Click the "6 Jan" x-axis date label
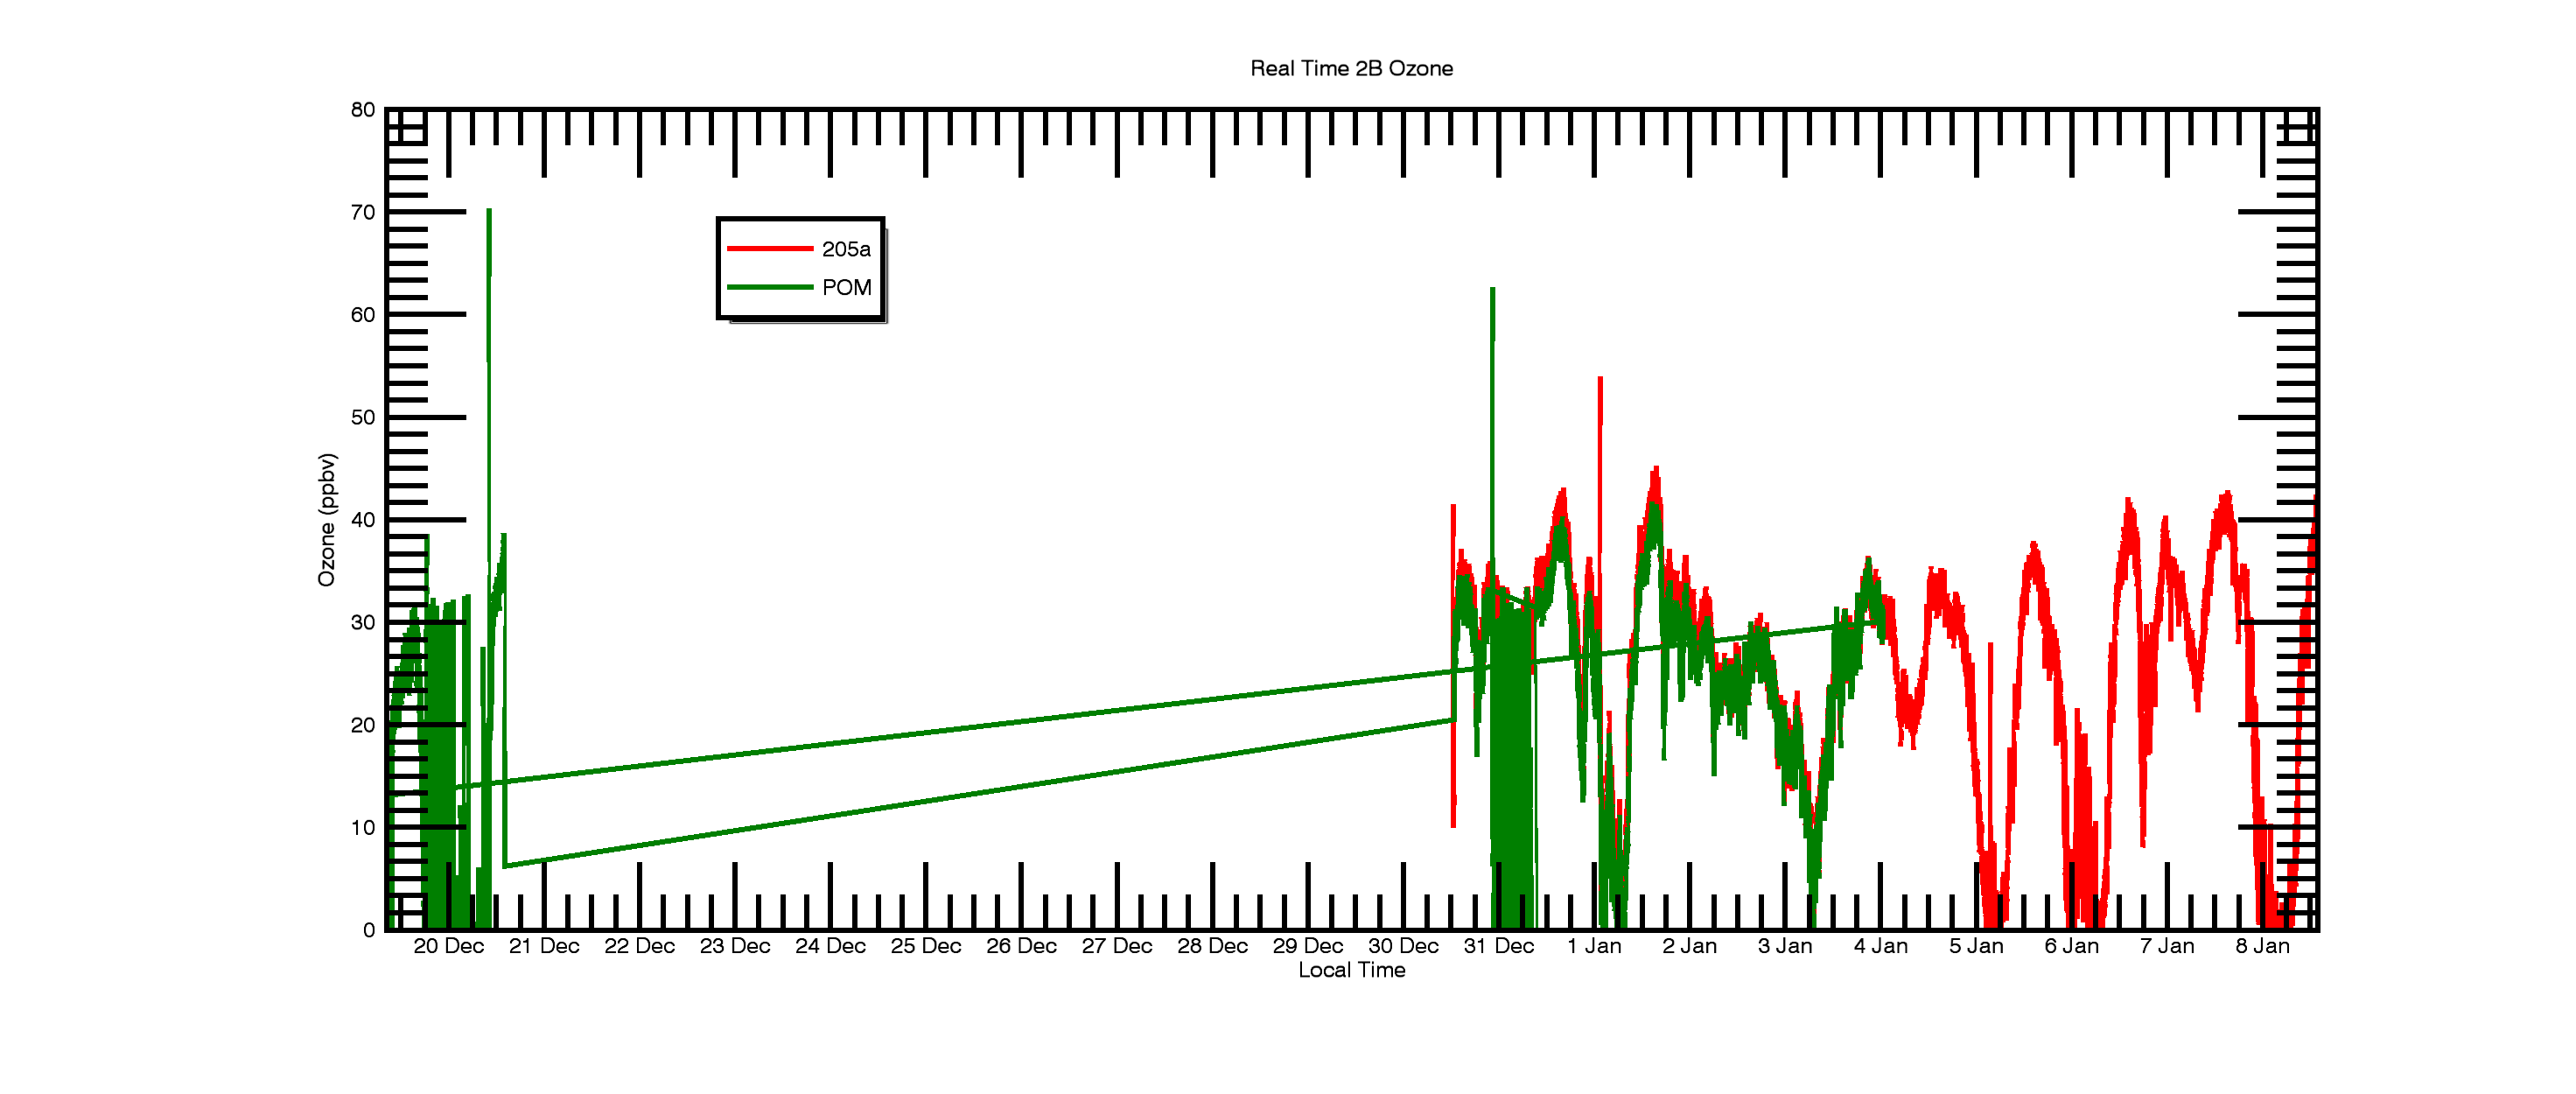 click(x=2071, y=946)
